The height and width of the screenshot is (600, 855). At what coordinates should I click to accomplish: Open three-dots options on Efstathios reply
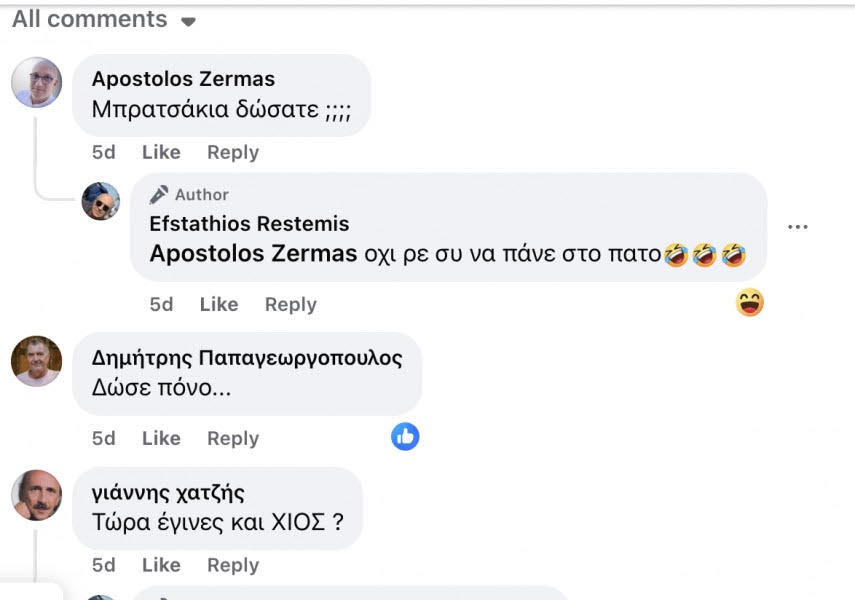click(x=797, y=227)
